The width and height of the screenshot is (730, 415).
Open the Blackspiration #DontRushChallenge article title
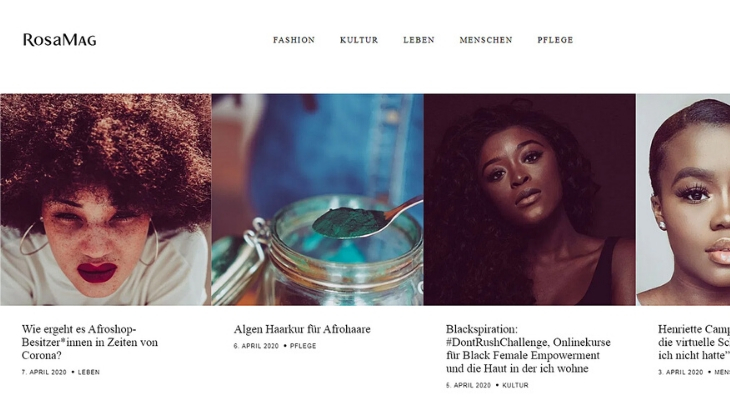pos(528,349)
